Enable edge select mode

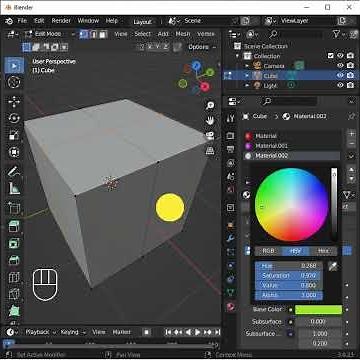94,34
